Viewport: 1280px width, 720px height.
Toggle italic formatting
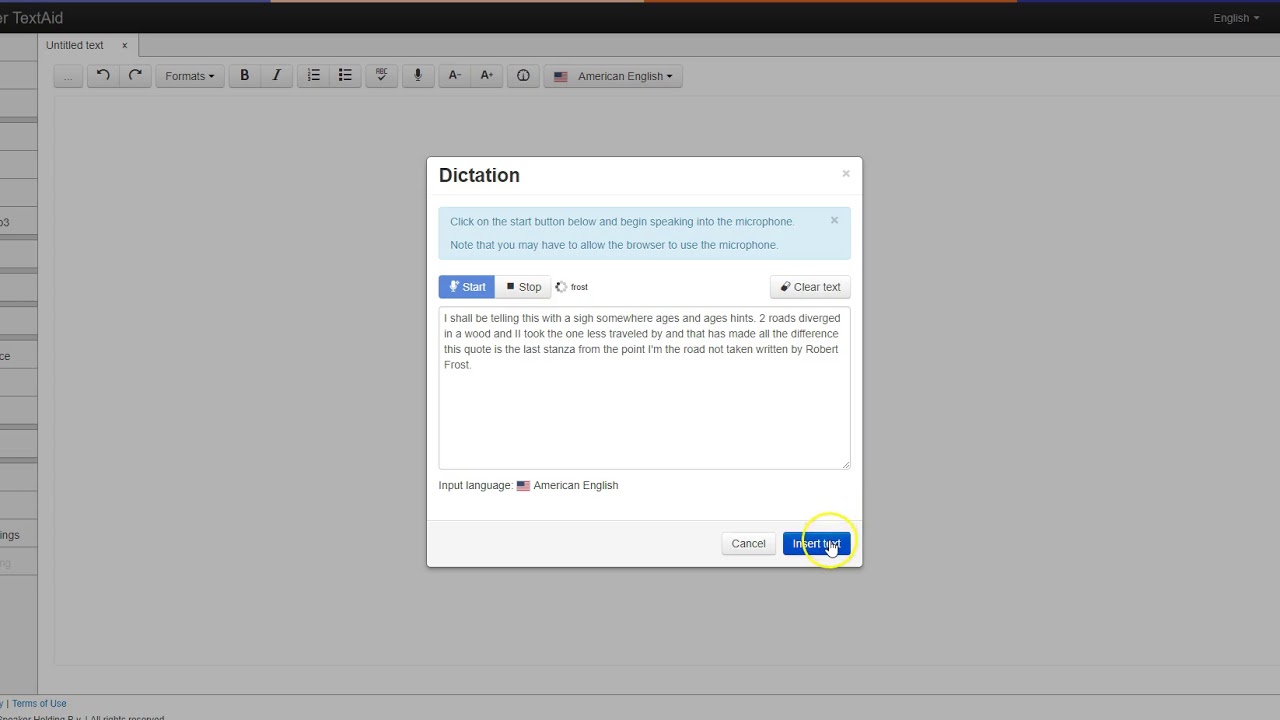point(276,76)
